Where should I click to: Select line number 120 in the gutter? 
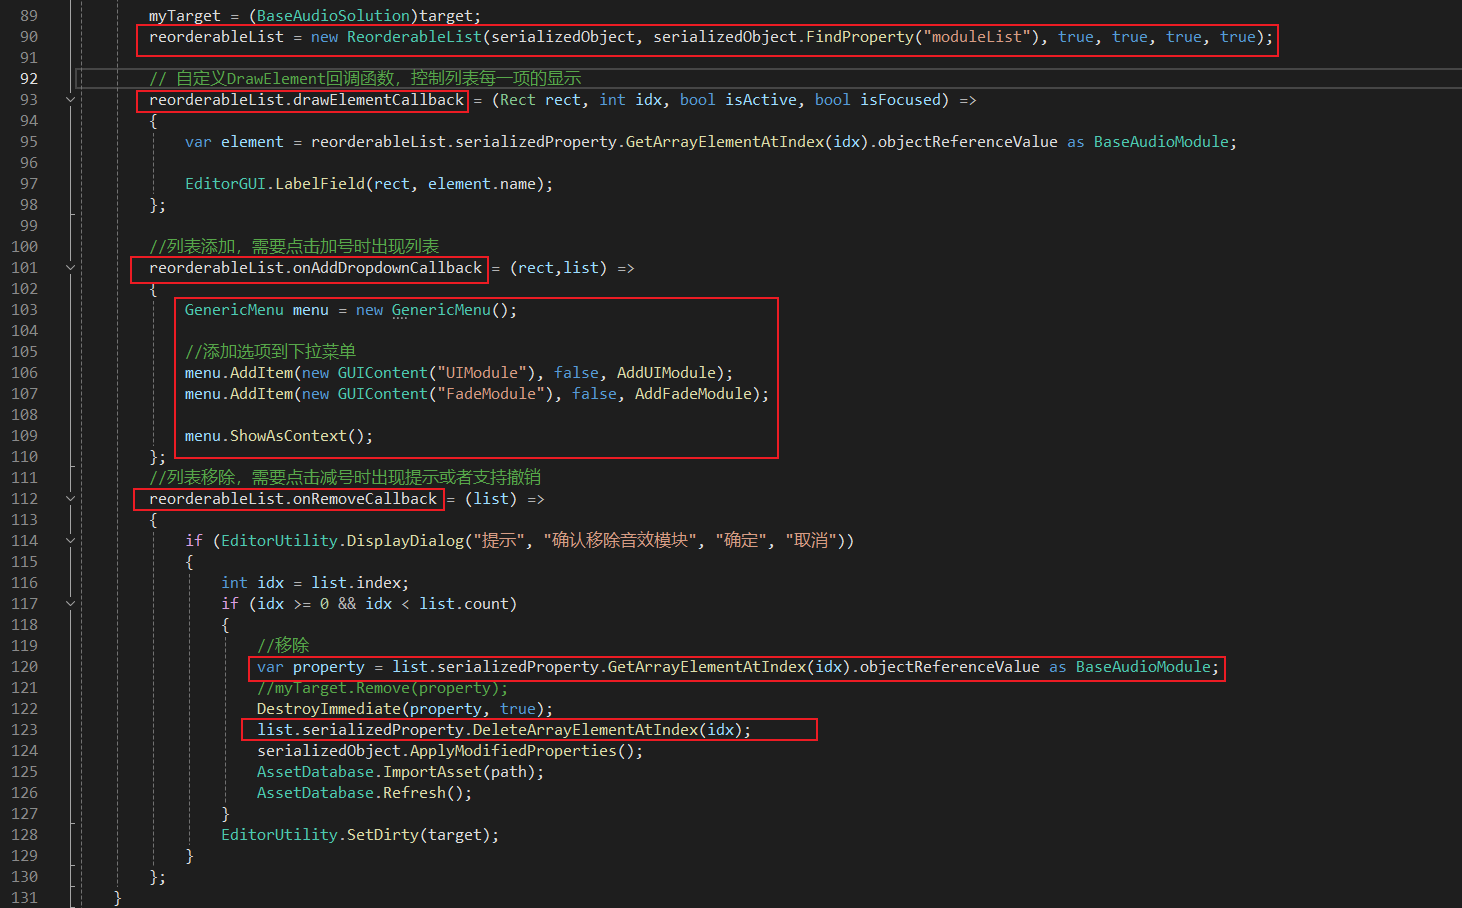click(24, 667)
